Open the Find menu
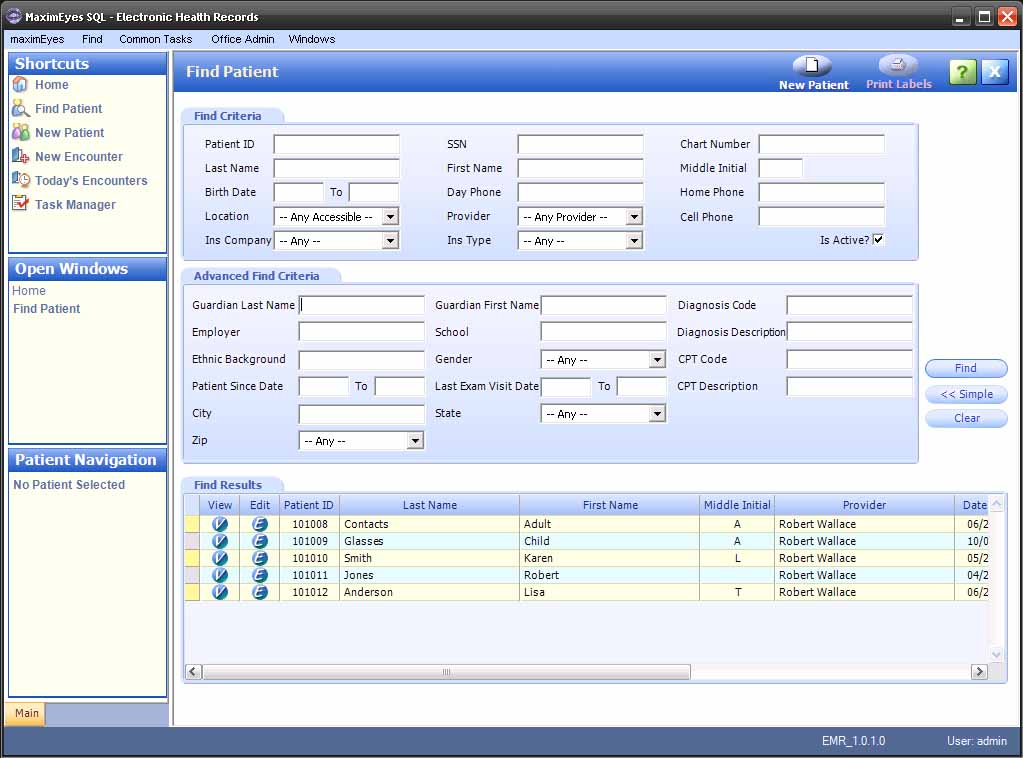 (92, 39)
